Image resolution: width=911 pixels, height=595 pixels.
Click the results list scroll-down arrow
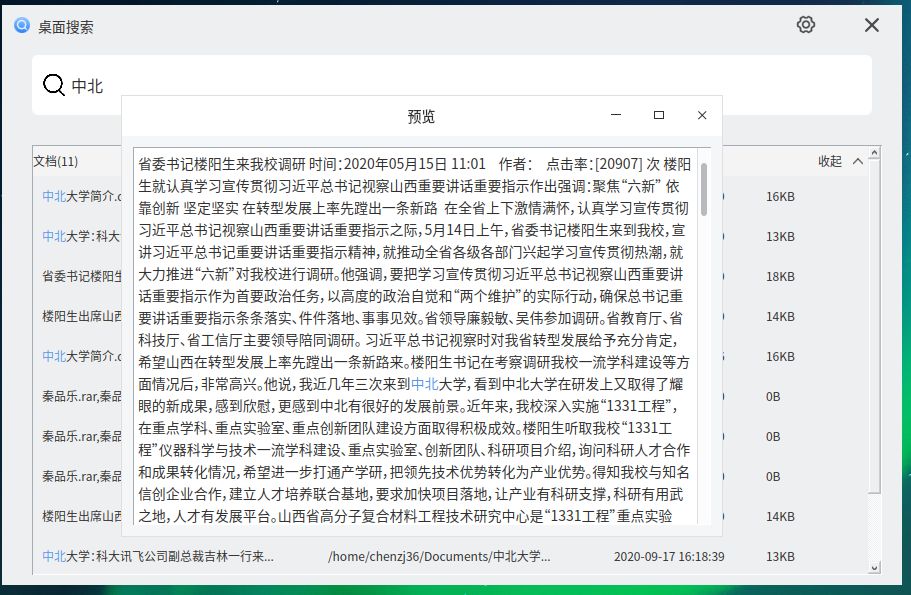coord(876,569)
